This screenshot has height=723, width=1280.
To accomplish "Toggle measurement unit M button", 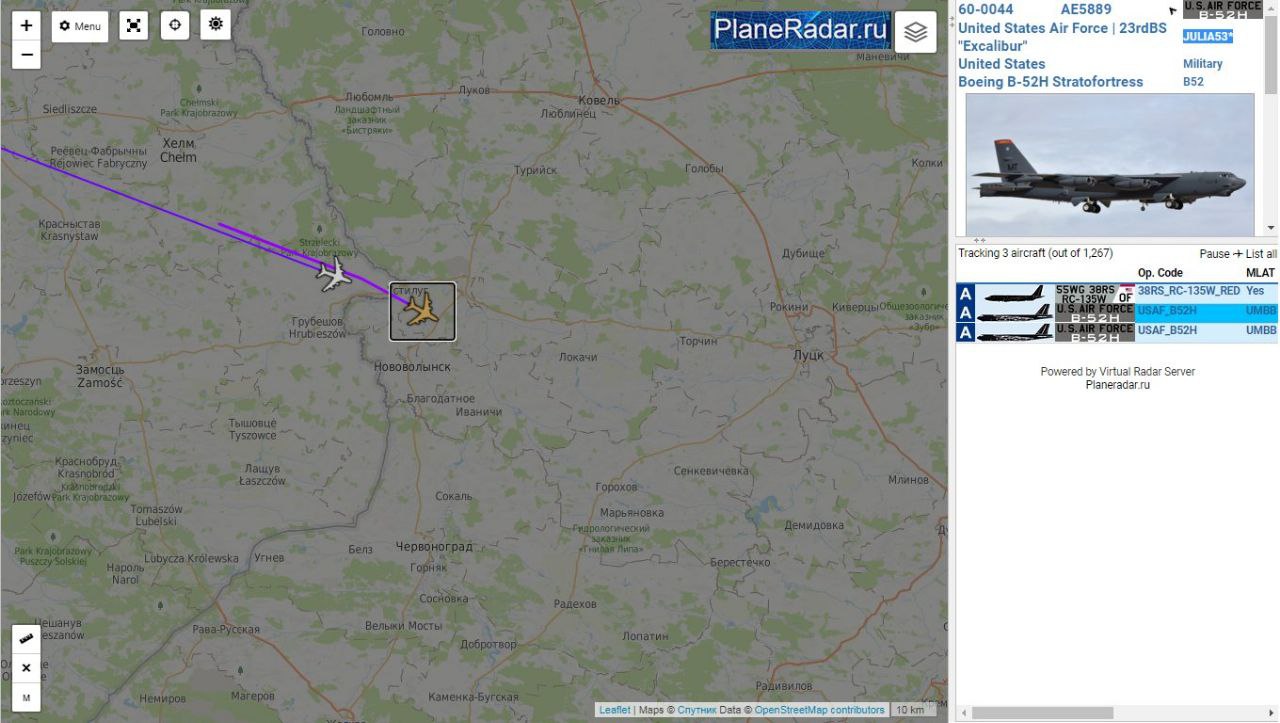I will [x=26, y=697].
